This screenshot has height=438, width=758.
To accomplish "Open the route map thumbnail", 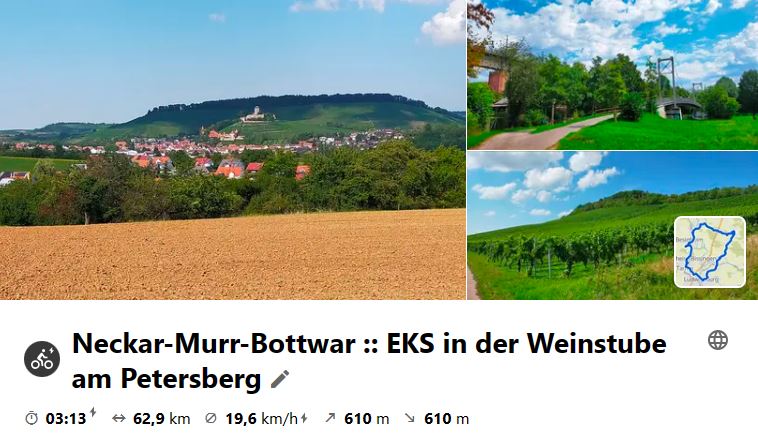I will click(710, 252).
